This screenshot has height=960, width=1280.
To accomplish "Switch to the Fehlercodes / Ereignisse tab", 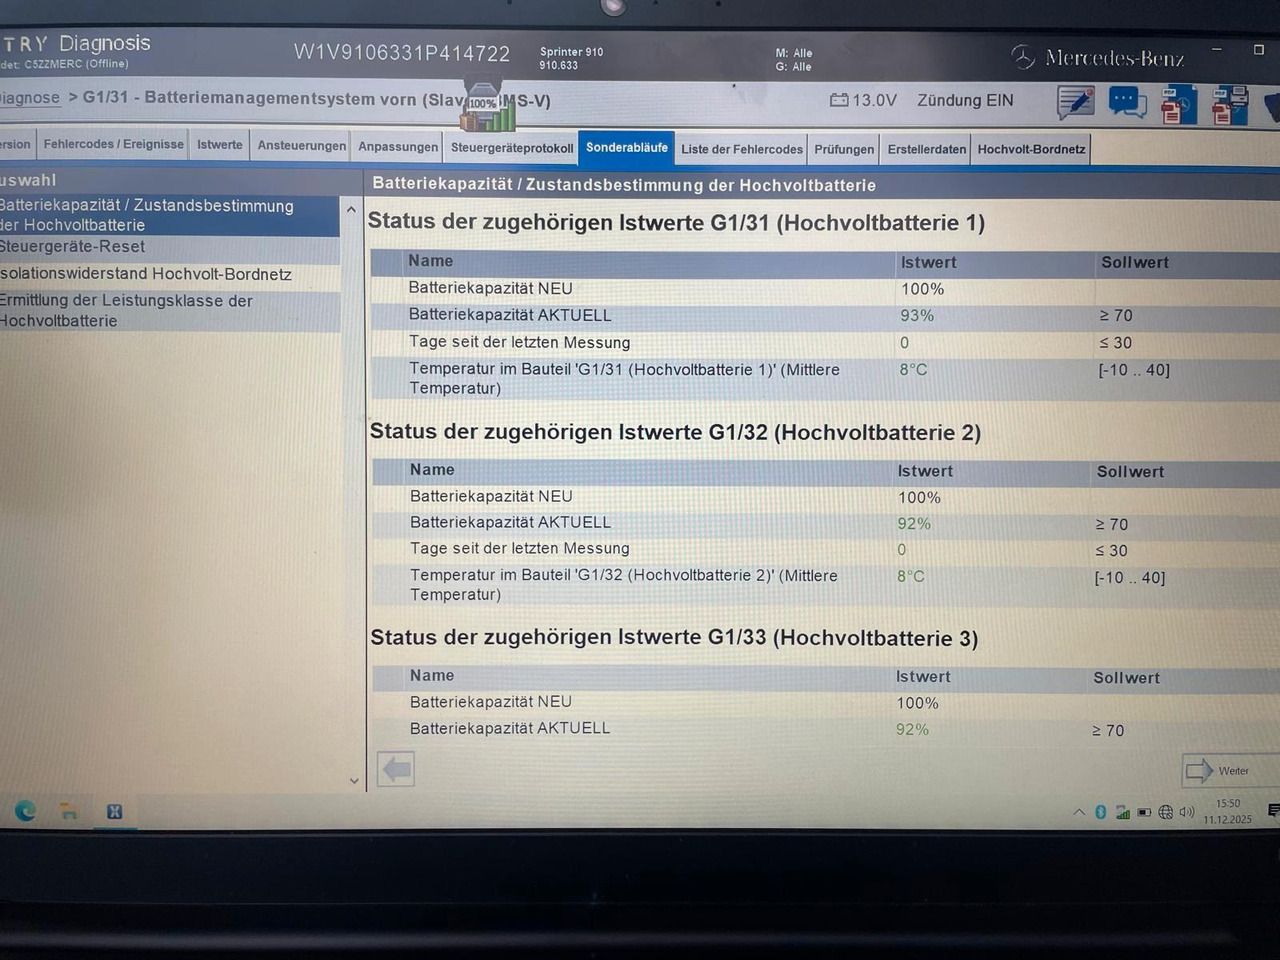I will (113, 145).
